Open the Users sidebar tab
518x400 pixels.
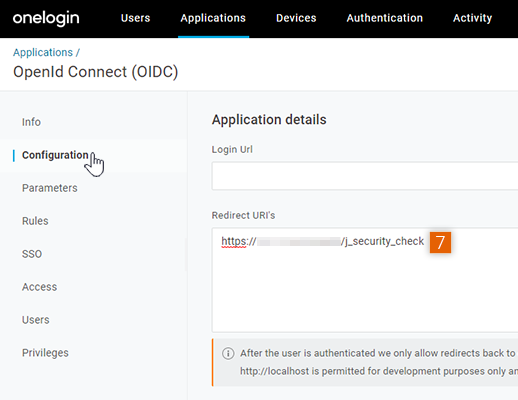pyautogui.click(x=36, y=320)
